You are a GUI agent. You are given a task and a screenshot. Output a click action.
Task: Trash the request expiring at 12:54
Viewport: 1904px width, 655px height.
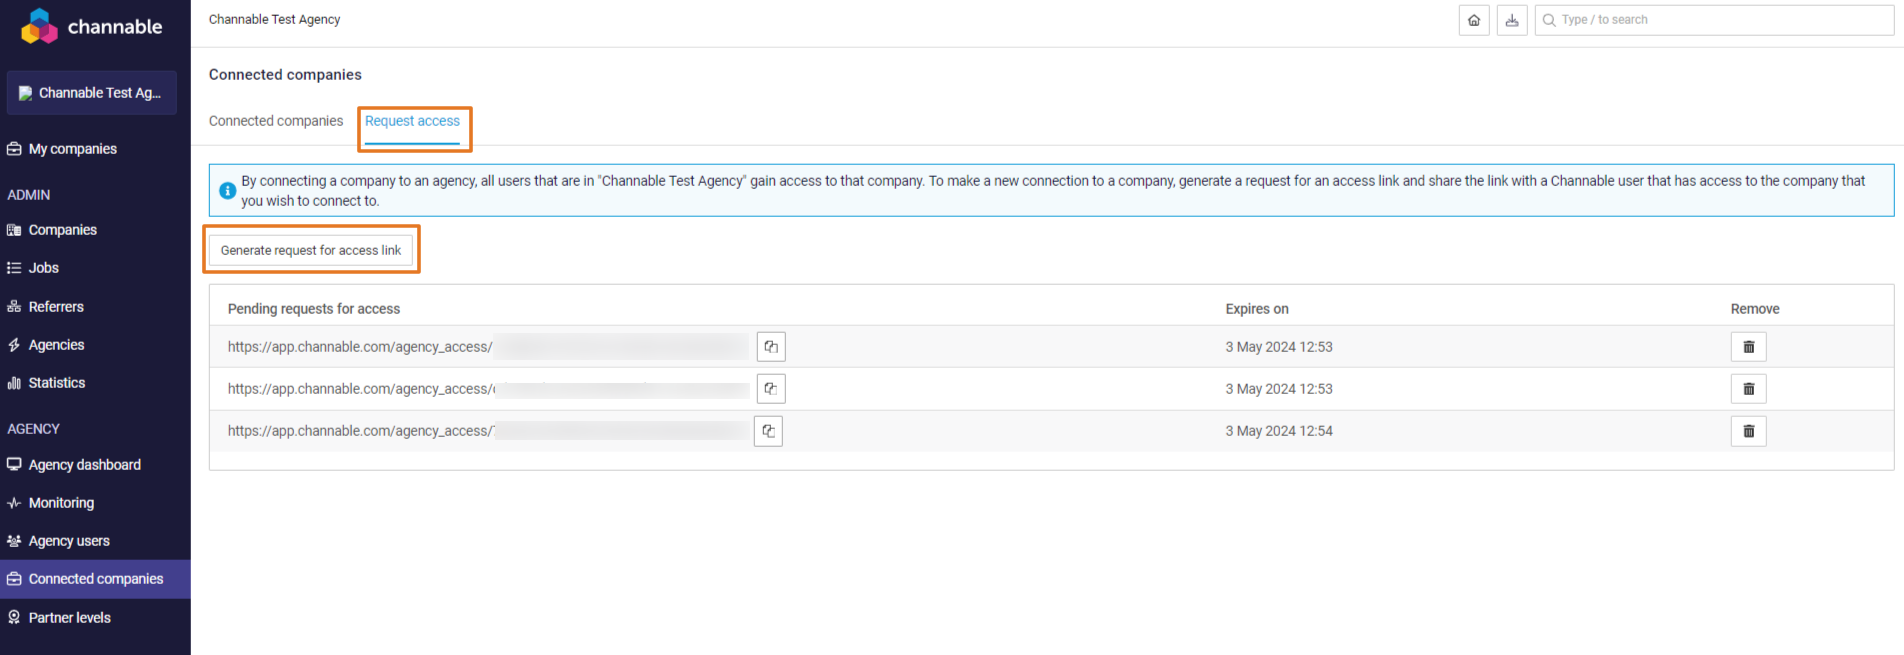coord(1748,431)
